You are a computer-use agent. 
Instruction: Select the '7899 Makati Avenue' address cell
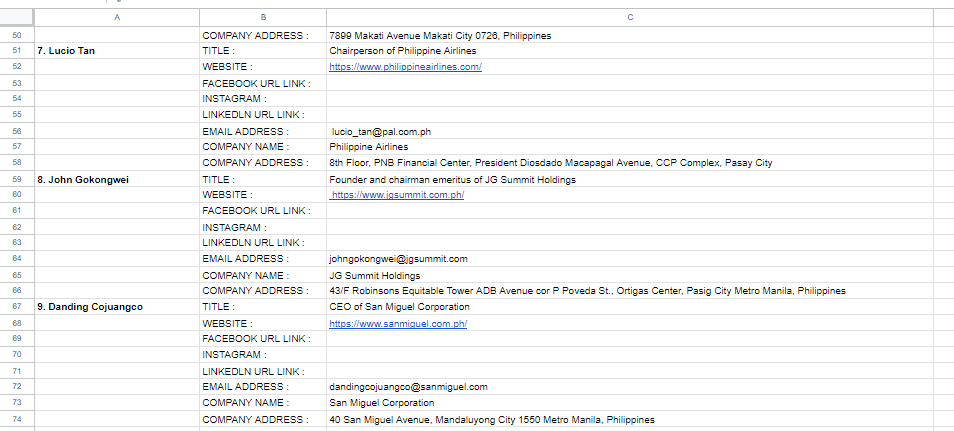click(x=630, y=35)
